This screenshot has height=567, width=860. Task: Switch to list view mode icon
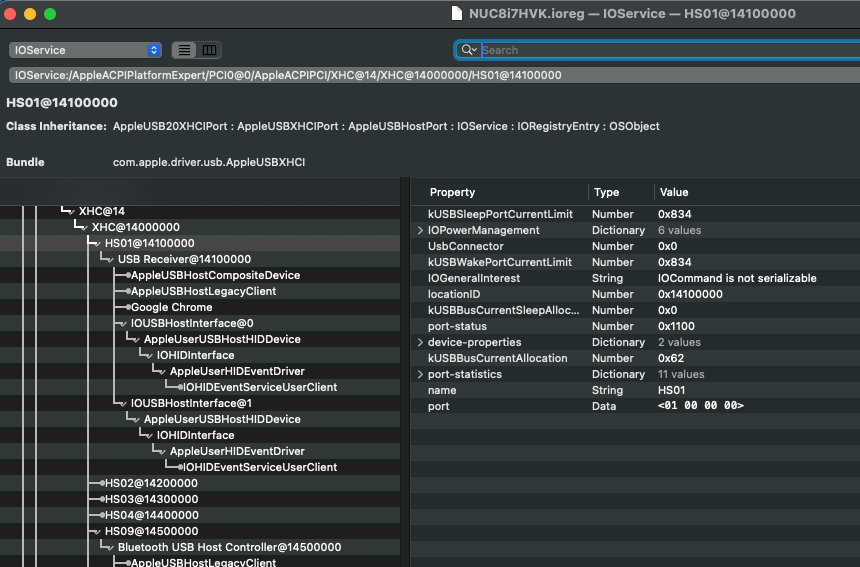point(184,50)
